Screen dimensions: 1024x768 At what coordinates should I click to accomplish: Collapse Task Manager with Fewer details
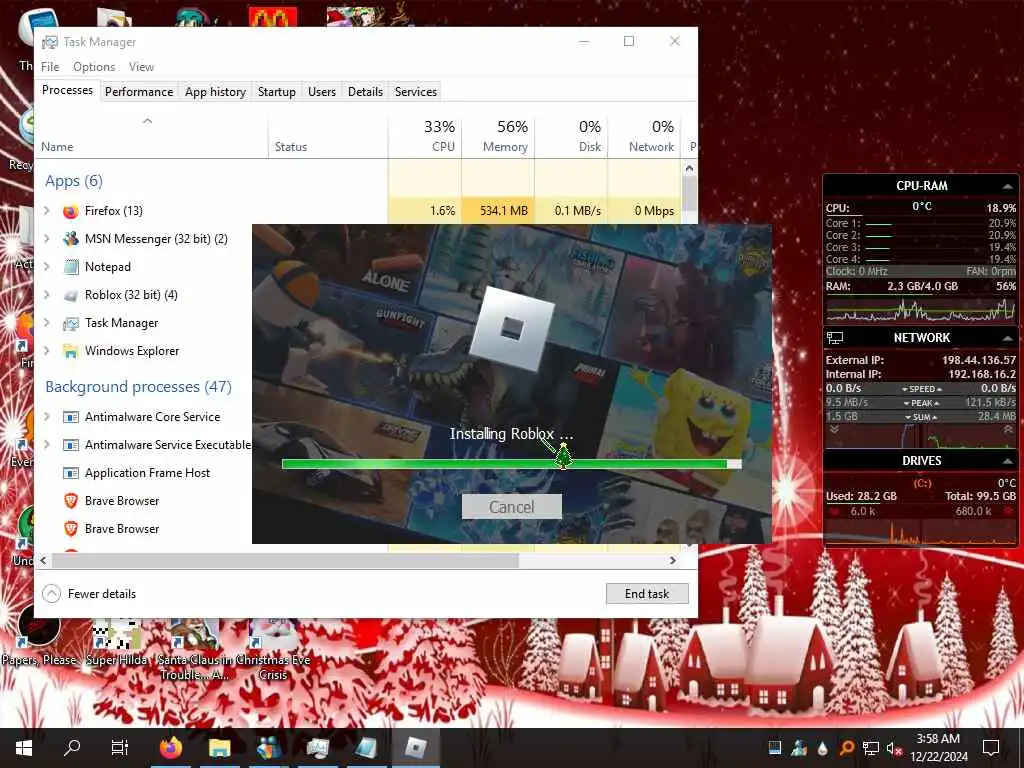point(89,594)
